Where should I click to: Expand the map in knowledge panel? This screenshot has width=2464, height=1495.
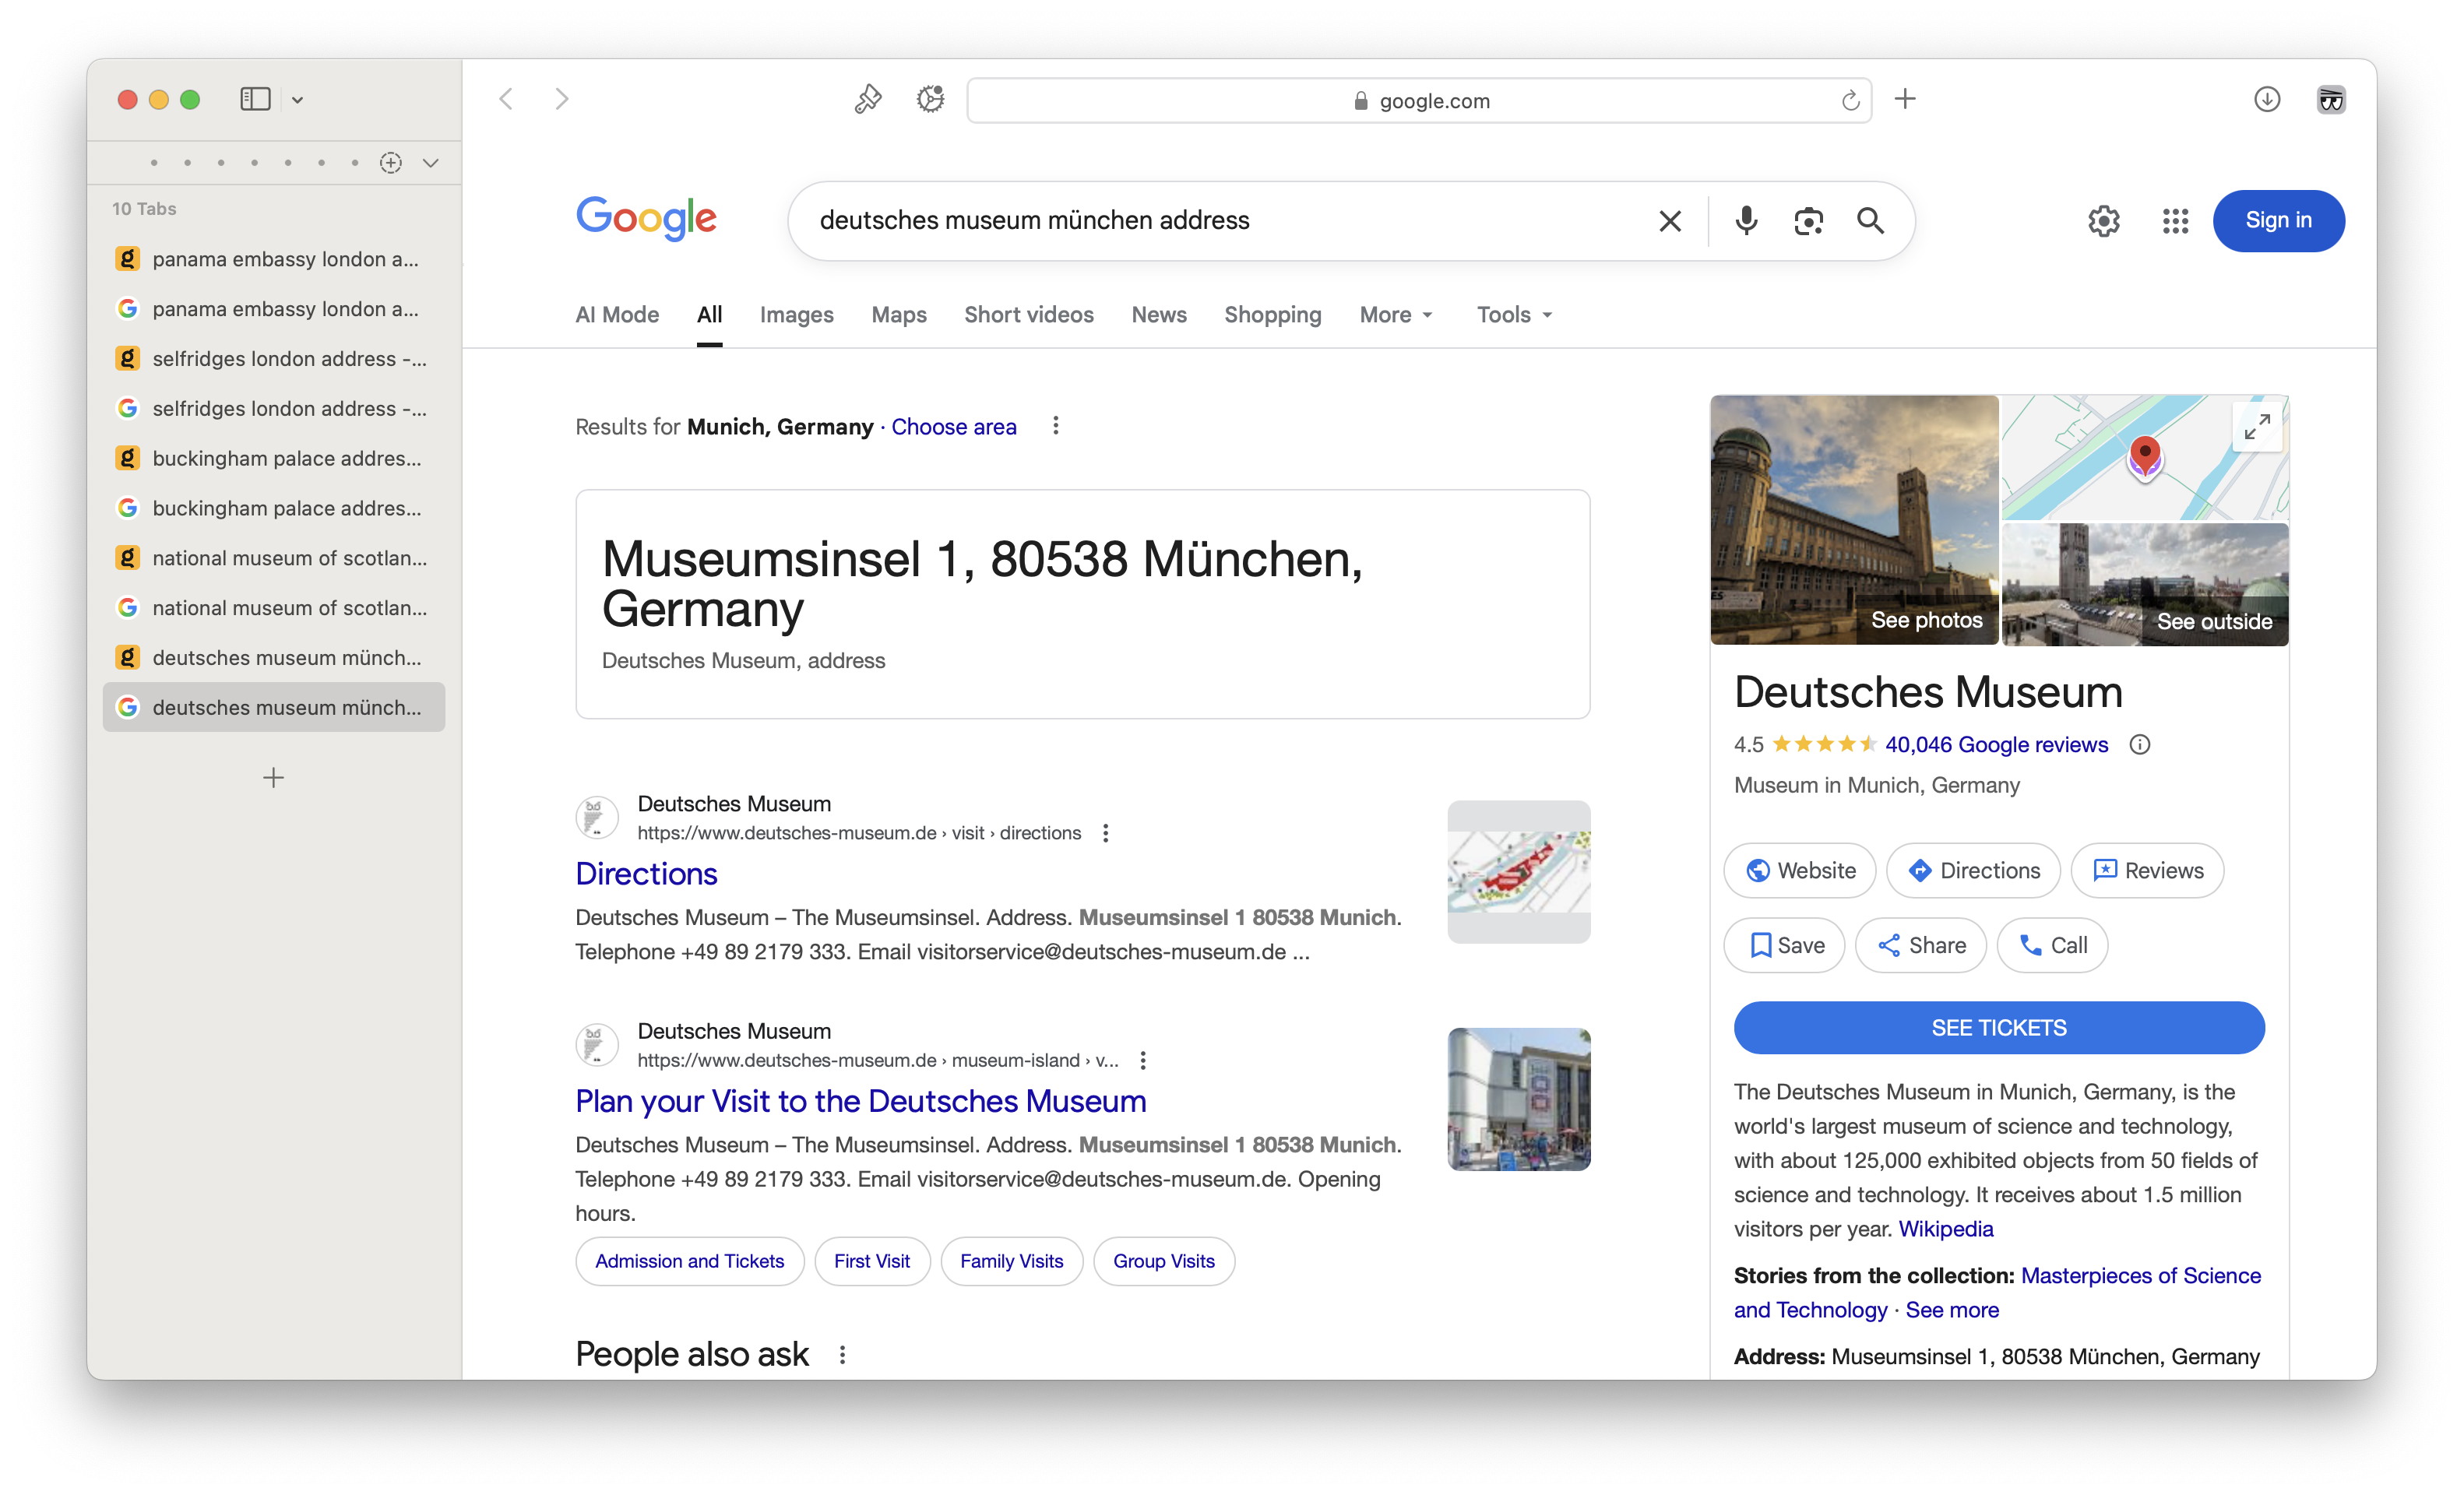2257,427
